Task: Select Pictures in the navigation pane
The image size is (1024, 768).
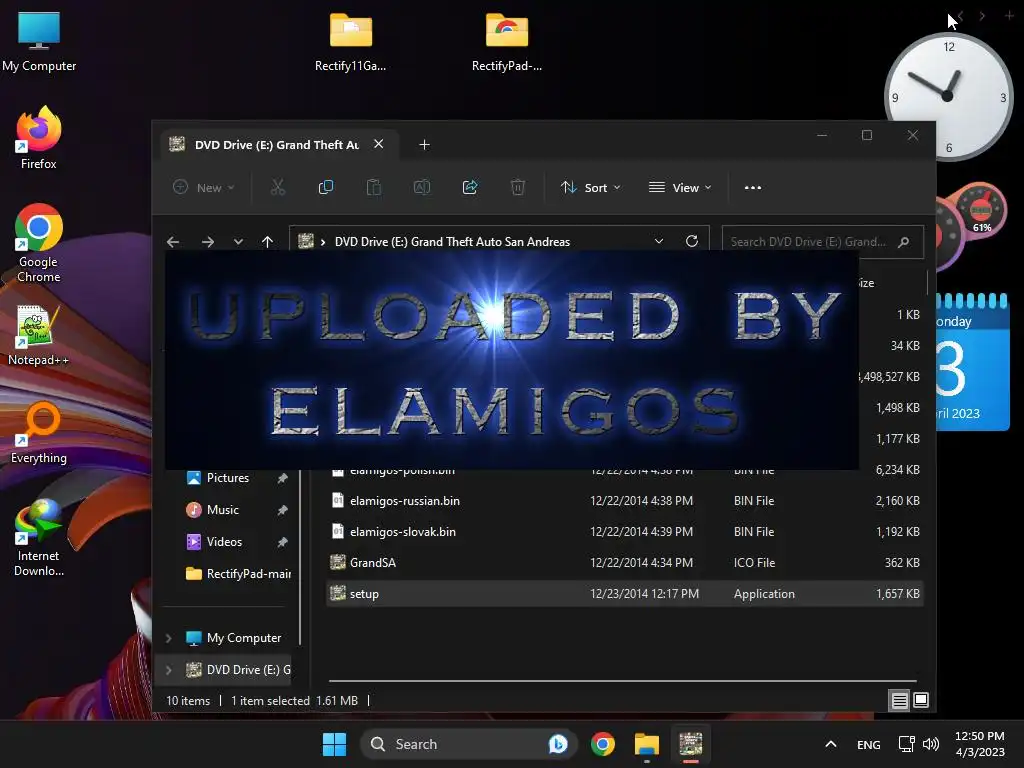Action: (x=227, y=478)
